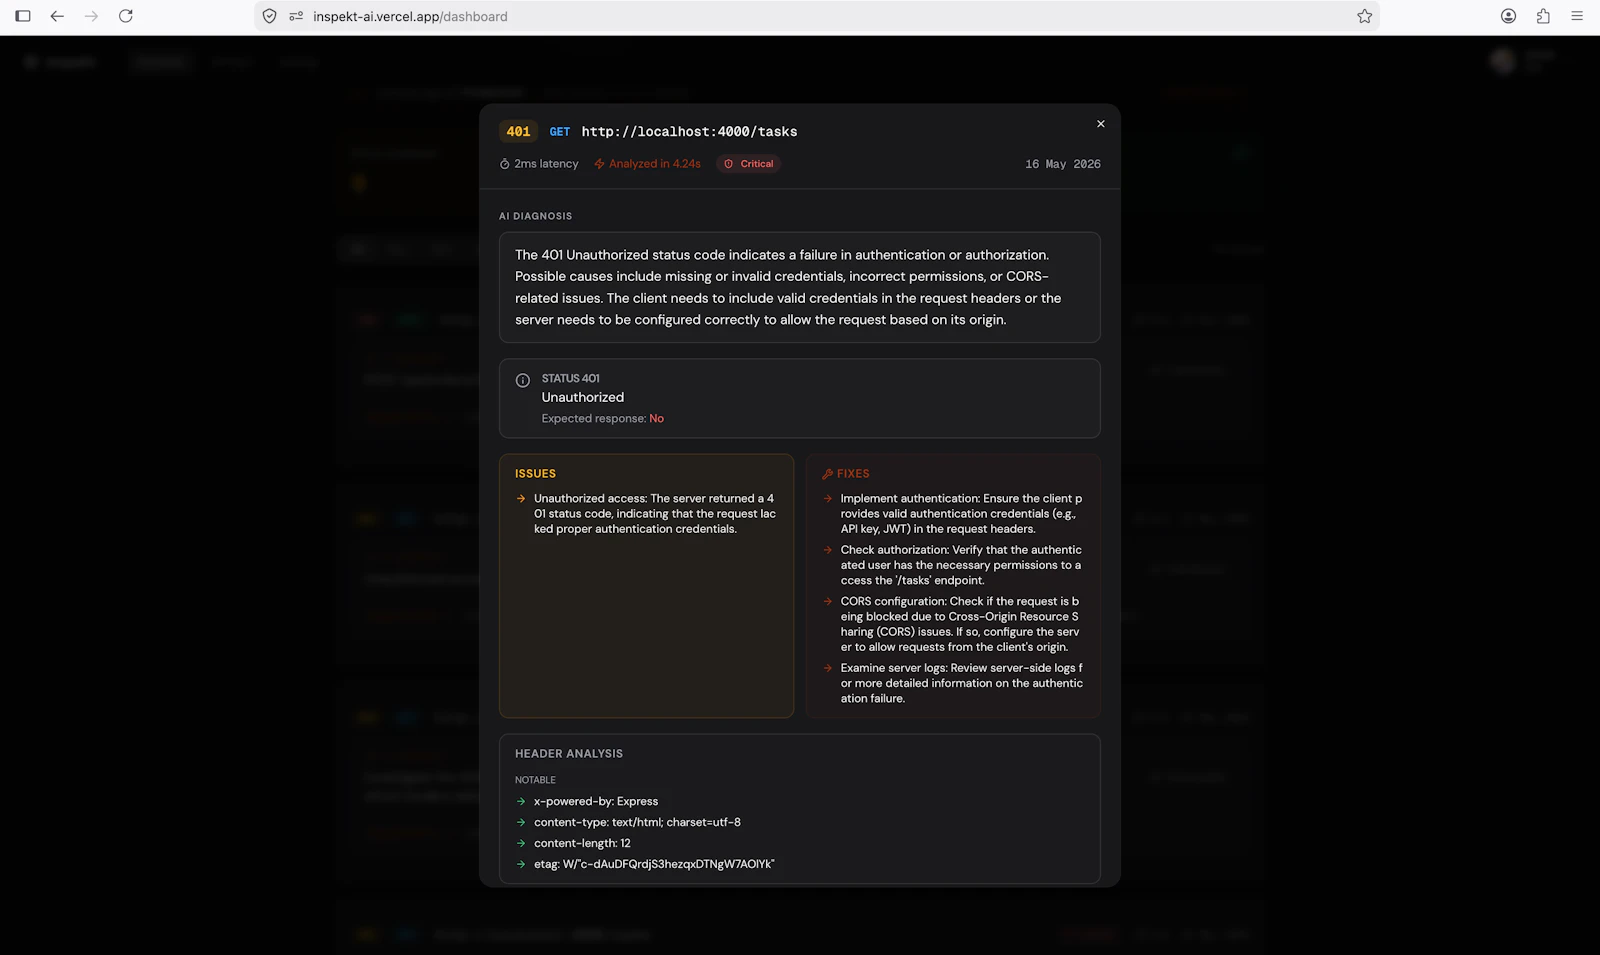Click the Critical severity badge
This screenshot has width=1600, height=955.
[x=749, y=164]
